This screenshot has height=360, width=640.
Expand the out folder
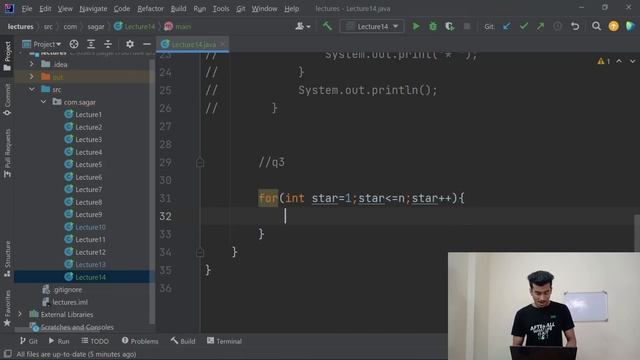pos(31,76)
